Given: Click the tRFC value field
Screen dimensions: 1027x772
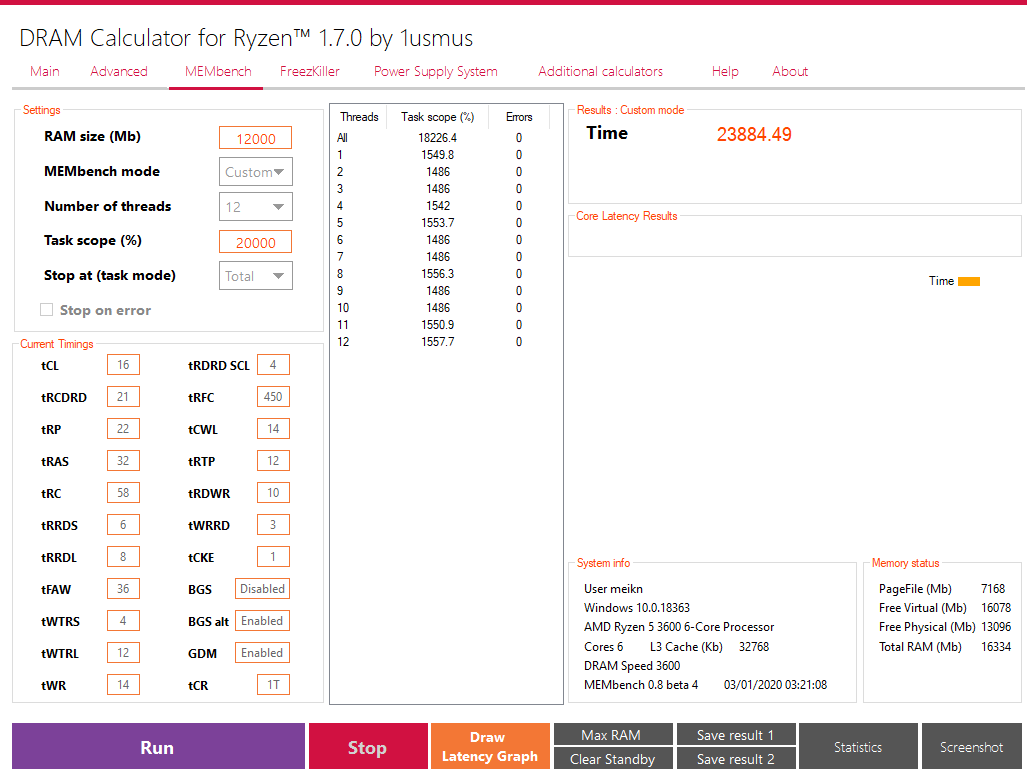Looking at the screenshot, I should tap(273, 397).
